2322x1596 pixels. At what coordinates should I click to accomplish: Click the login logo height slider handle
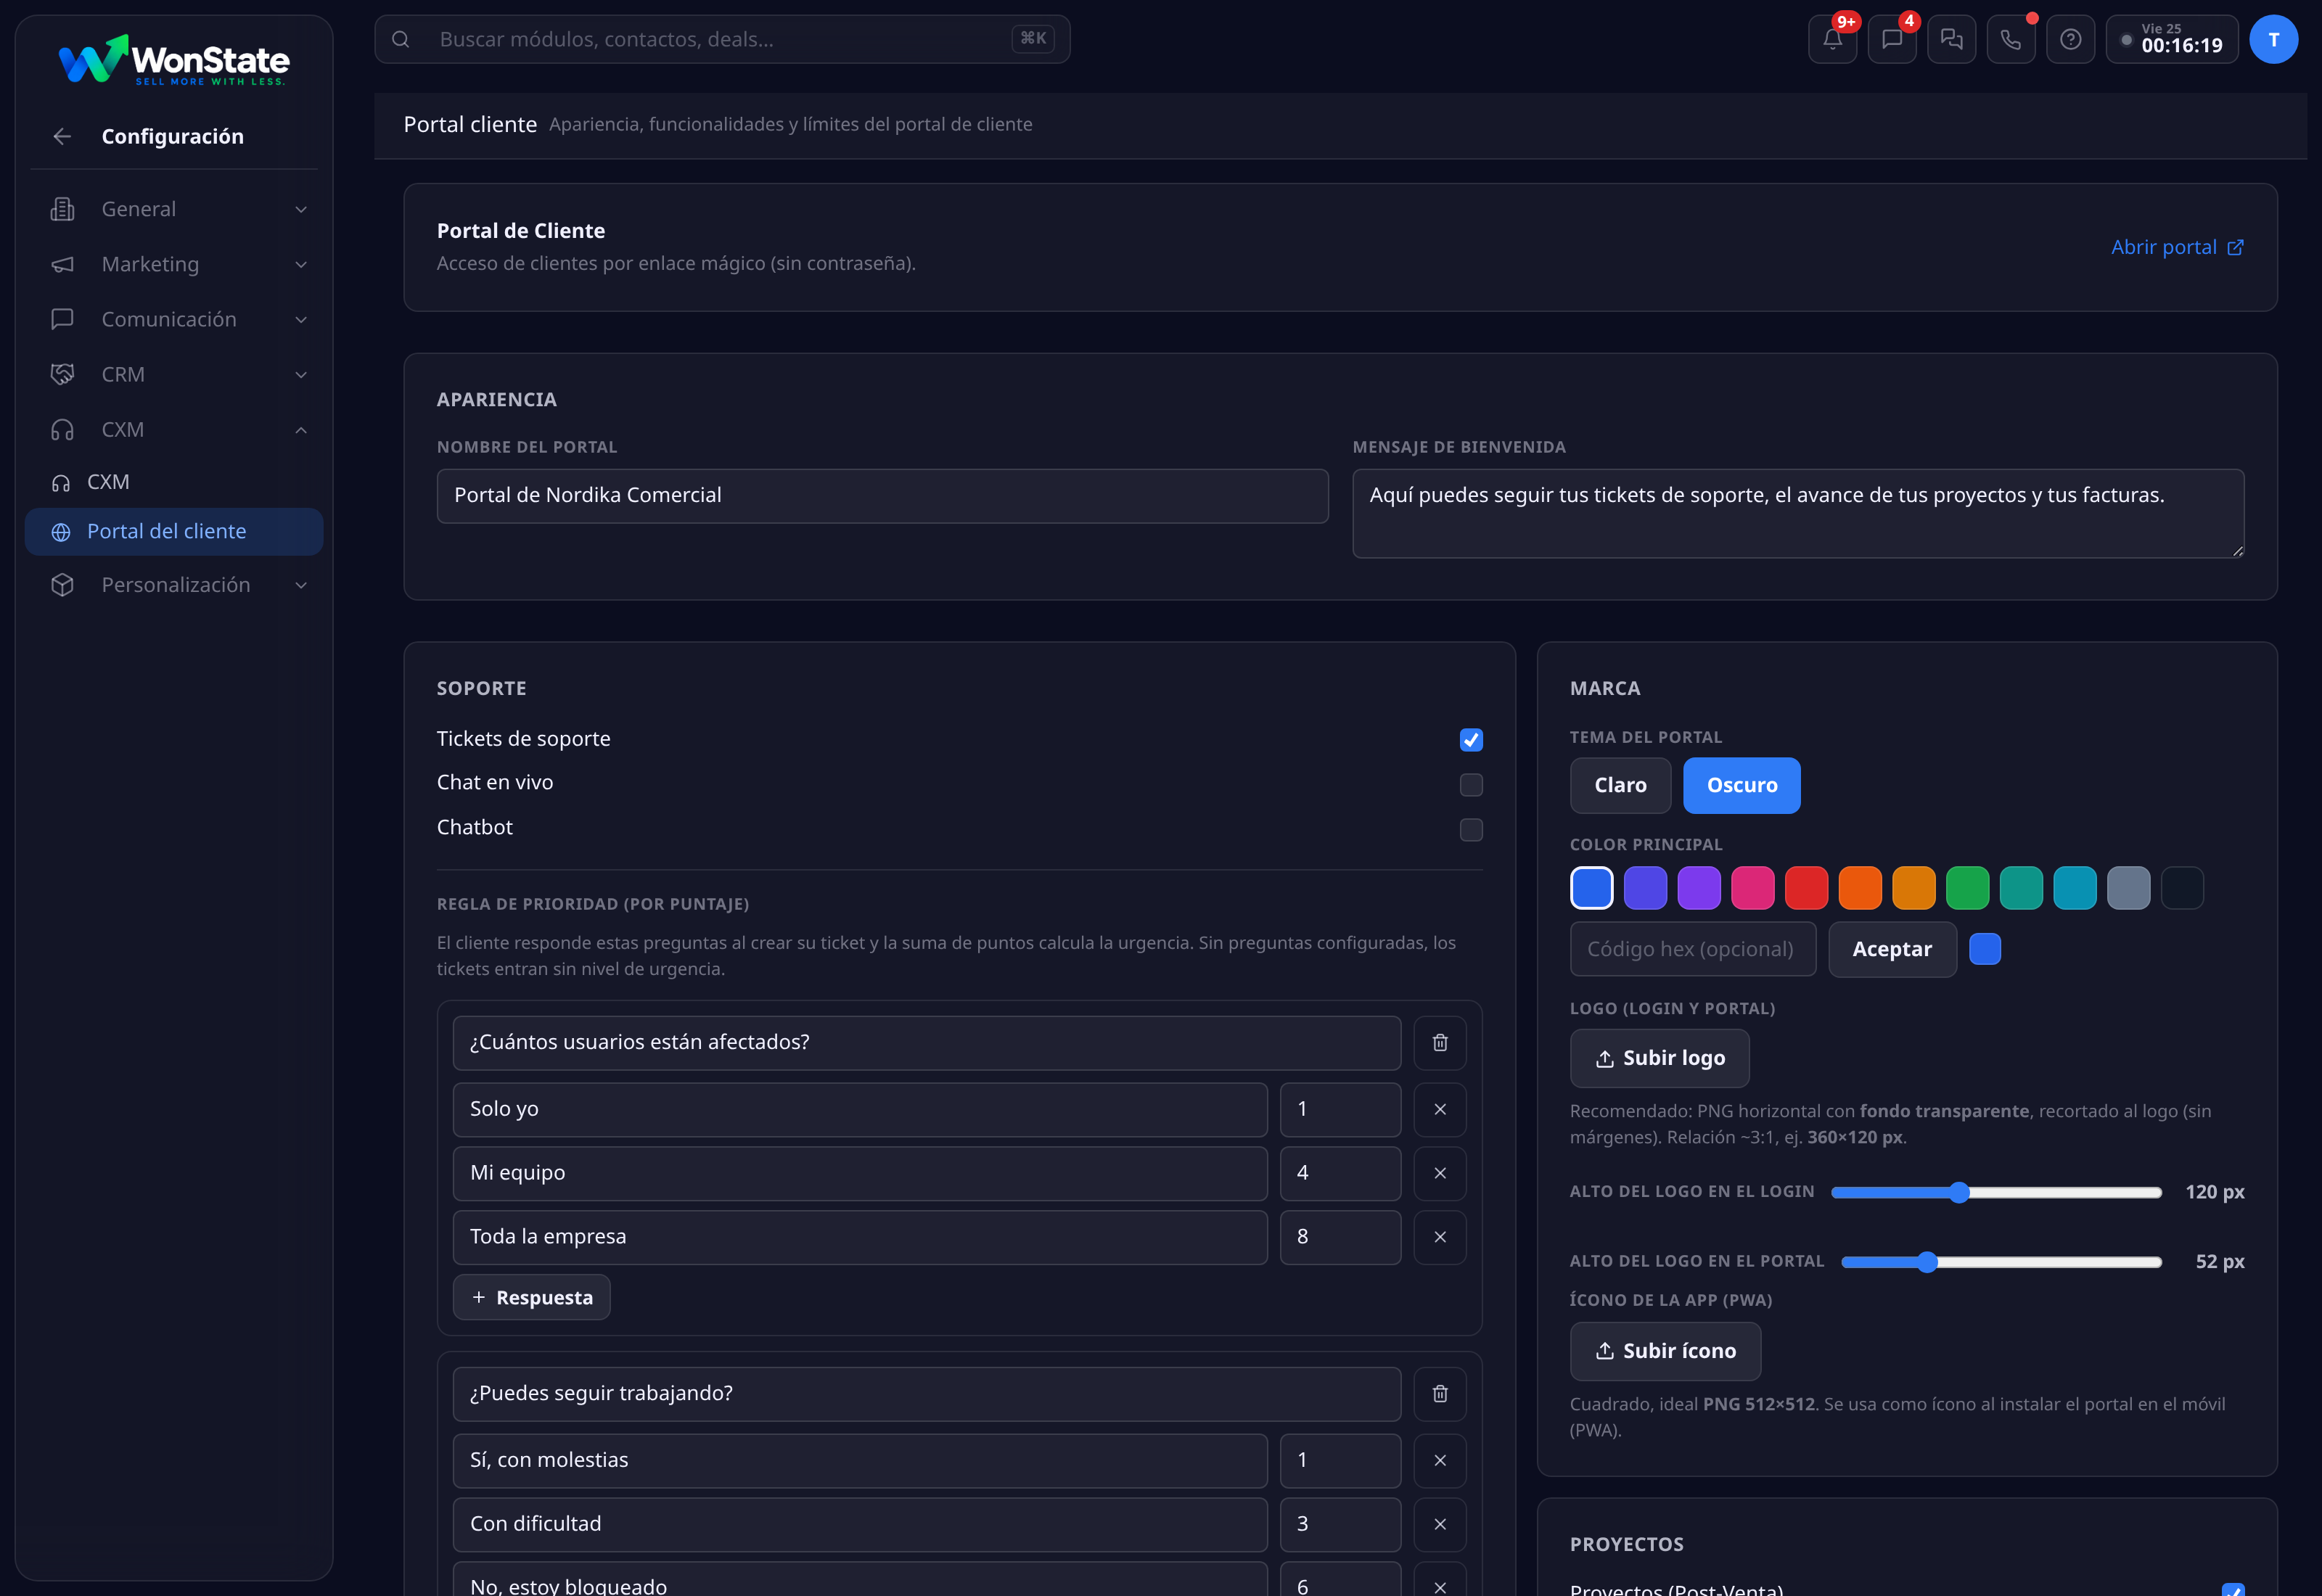click(1959, 1192)
